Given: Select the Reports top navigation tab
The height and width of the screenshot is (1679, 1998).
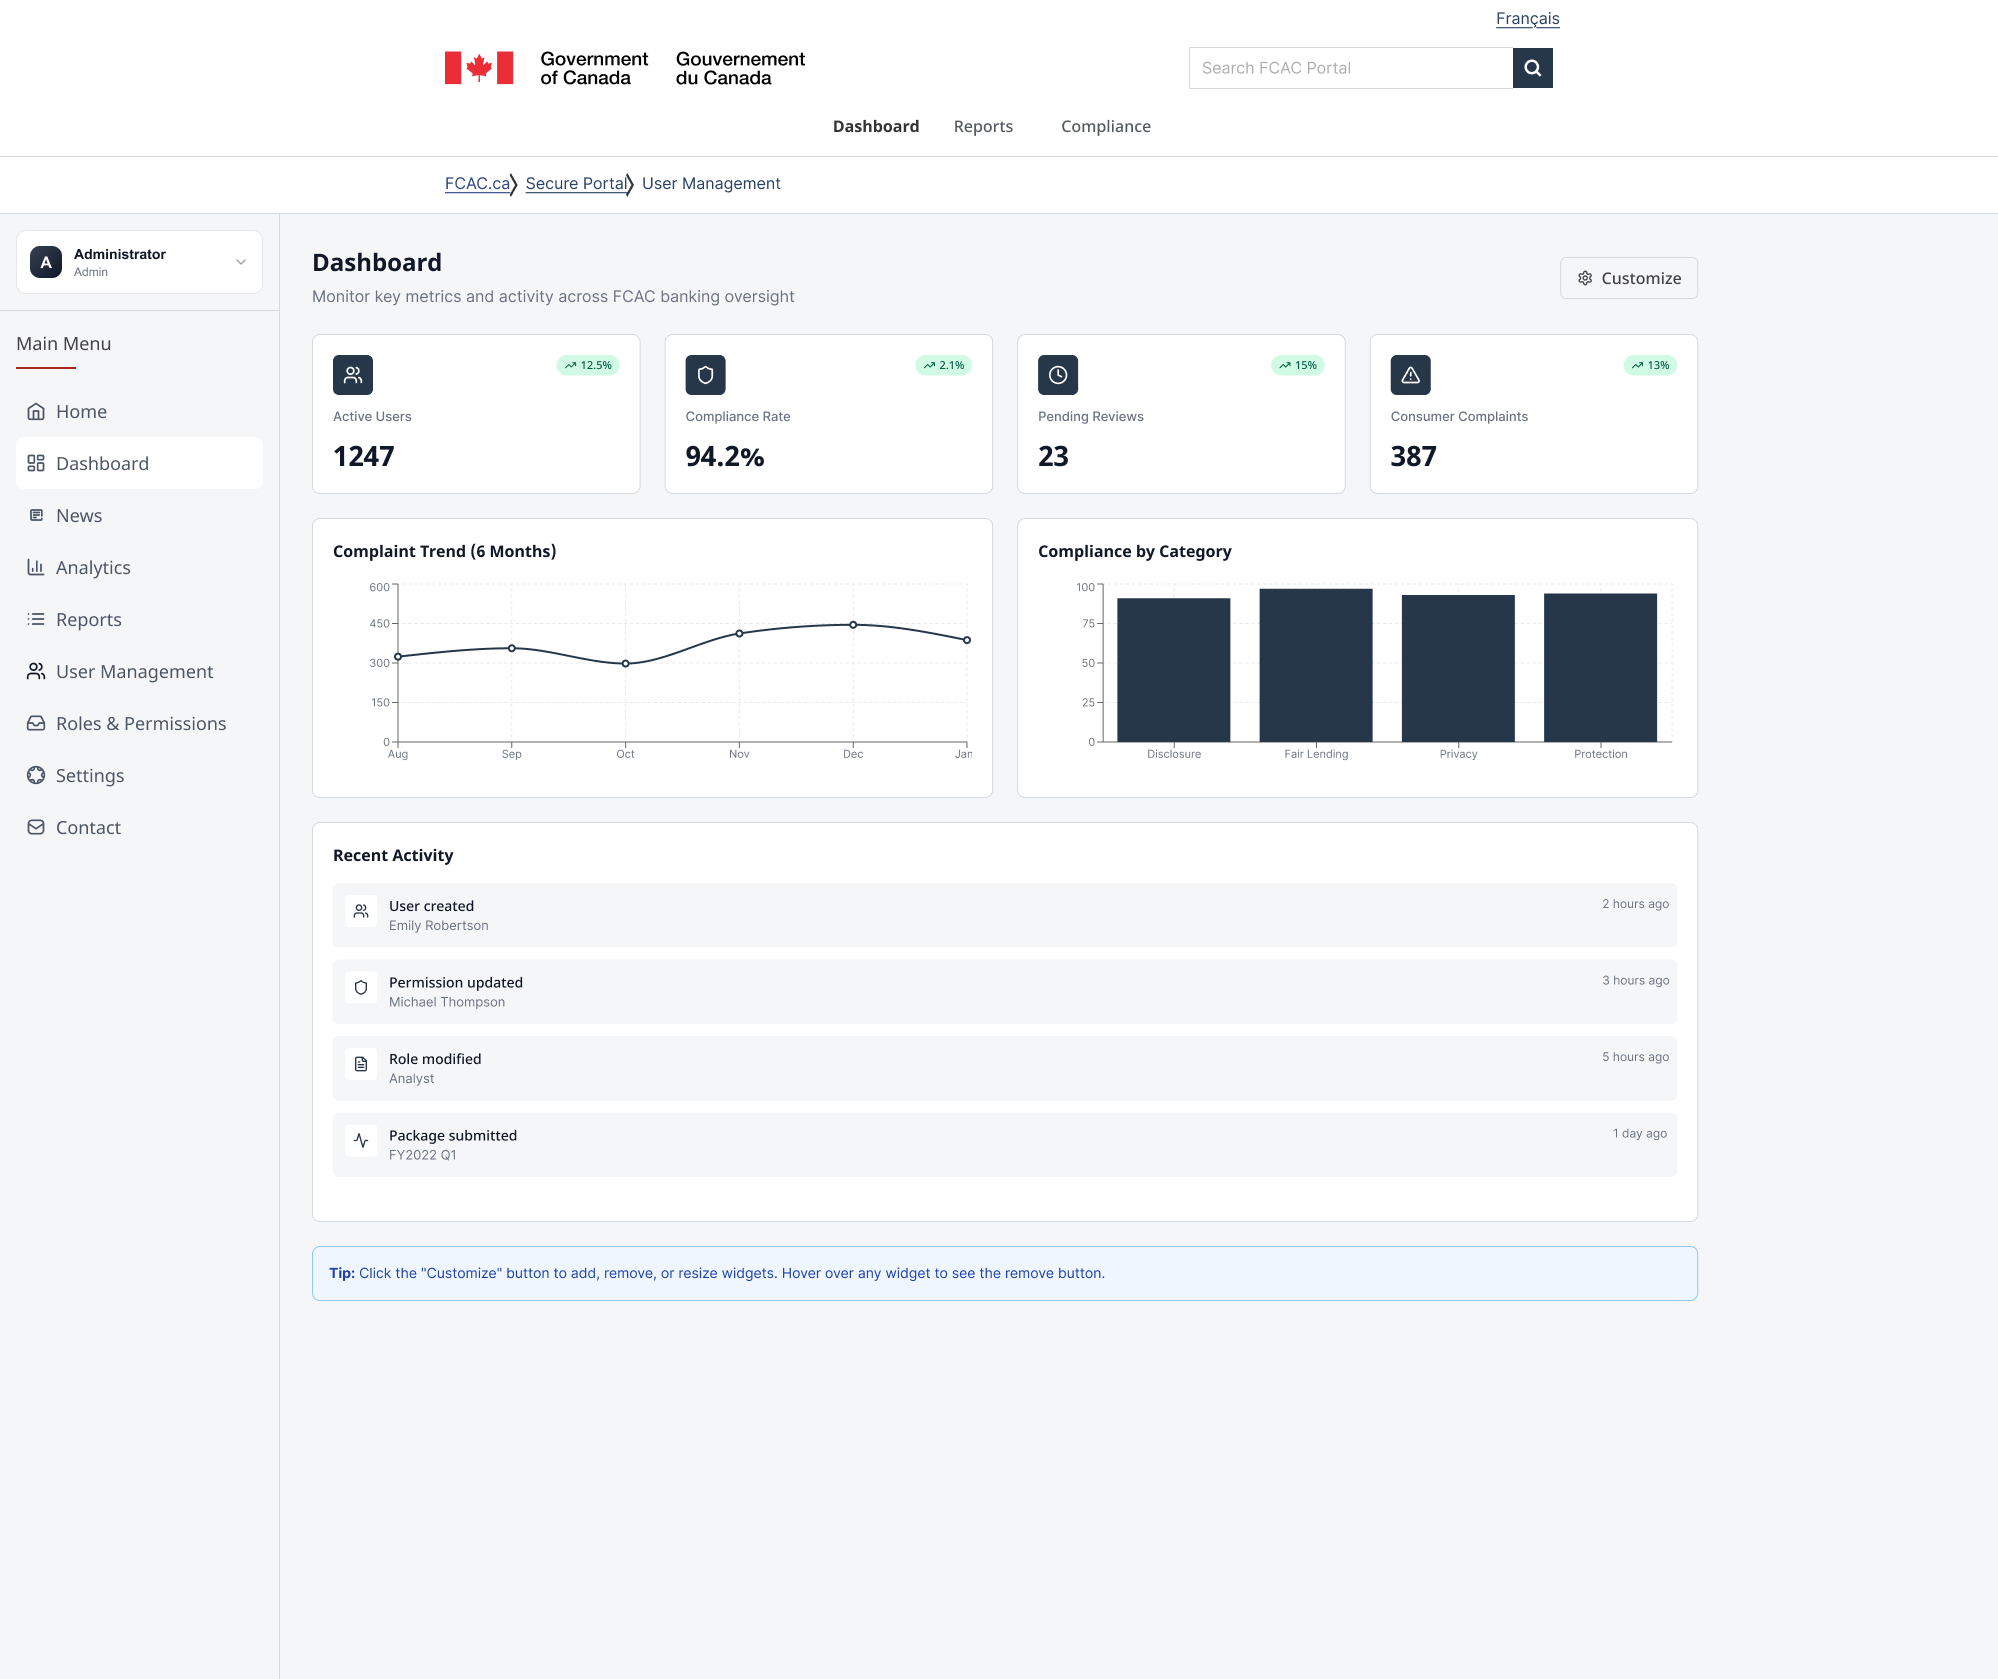Looking at the screenshot, I should click(983, 126).
